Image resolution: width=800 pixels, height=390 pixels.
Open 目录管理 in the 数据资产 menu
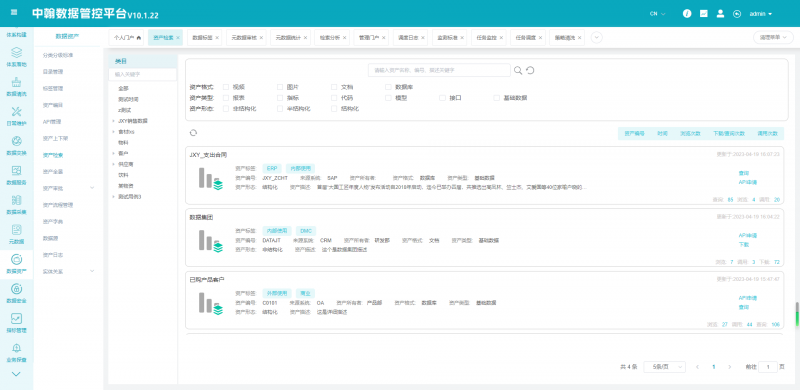tap(53, 71)
